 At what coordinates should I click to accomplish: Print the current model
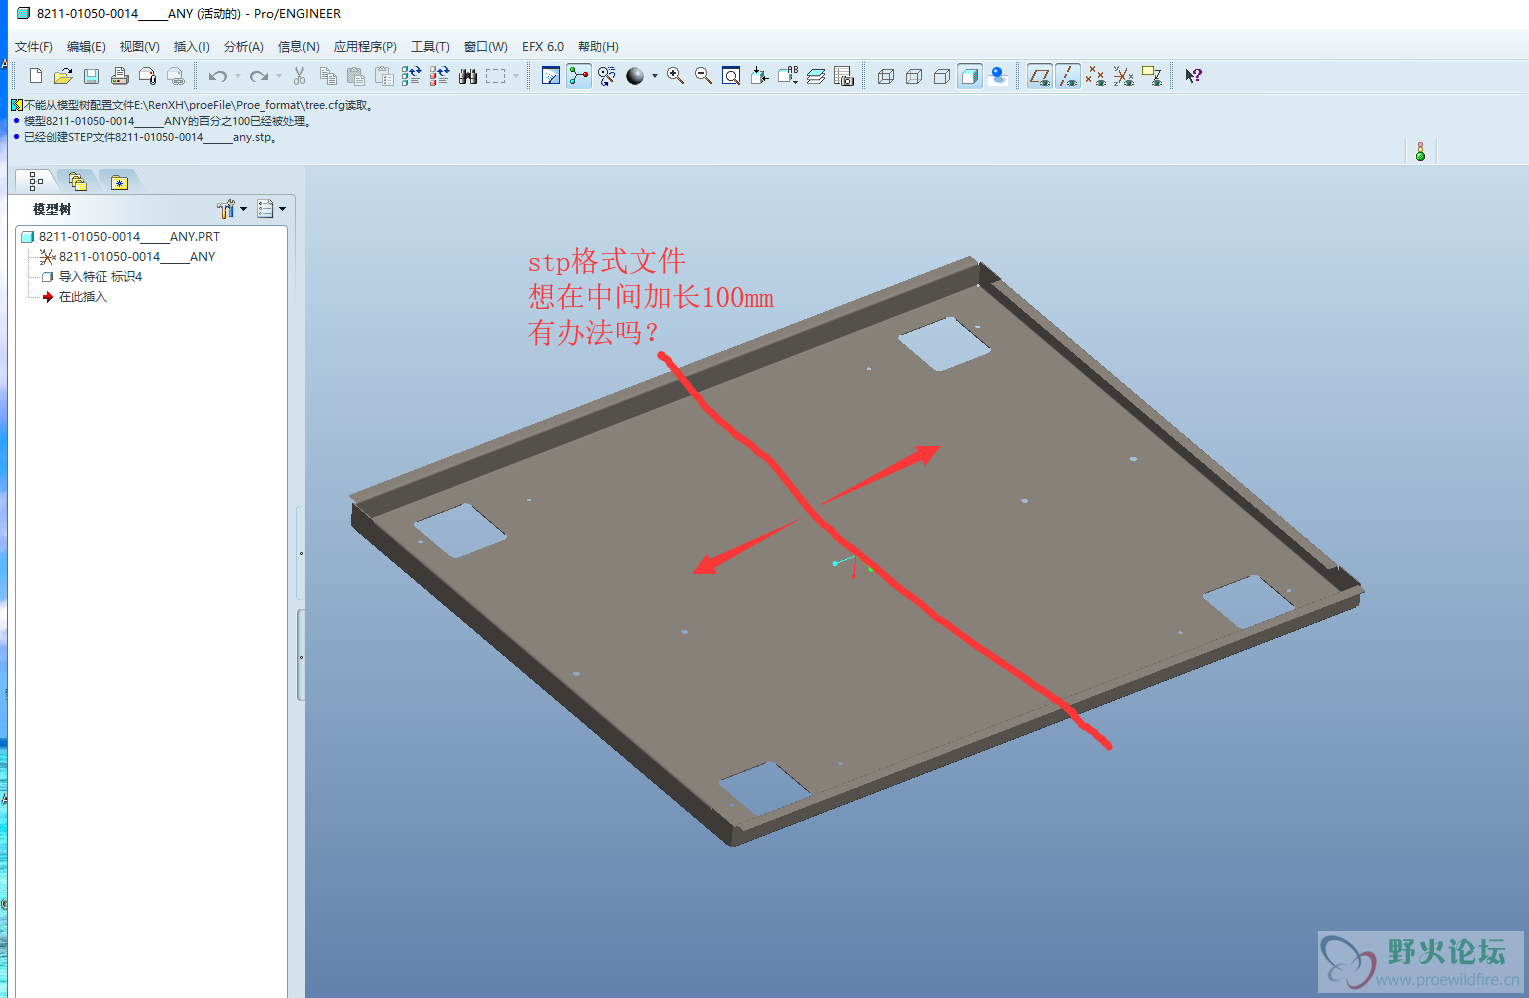[119, 76]
